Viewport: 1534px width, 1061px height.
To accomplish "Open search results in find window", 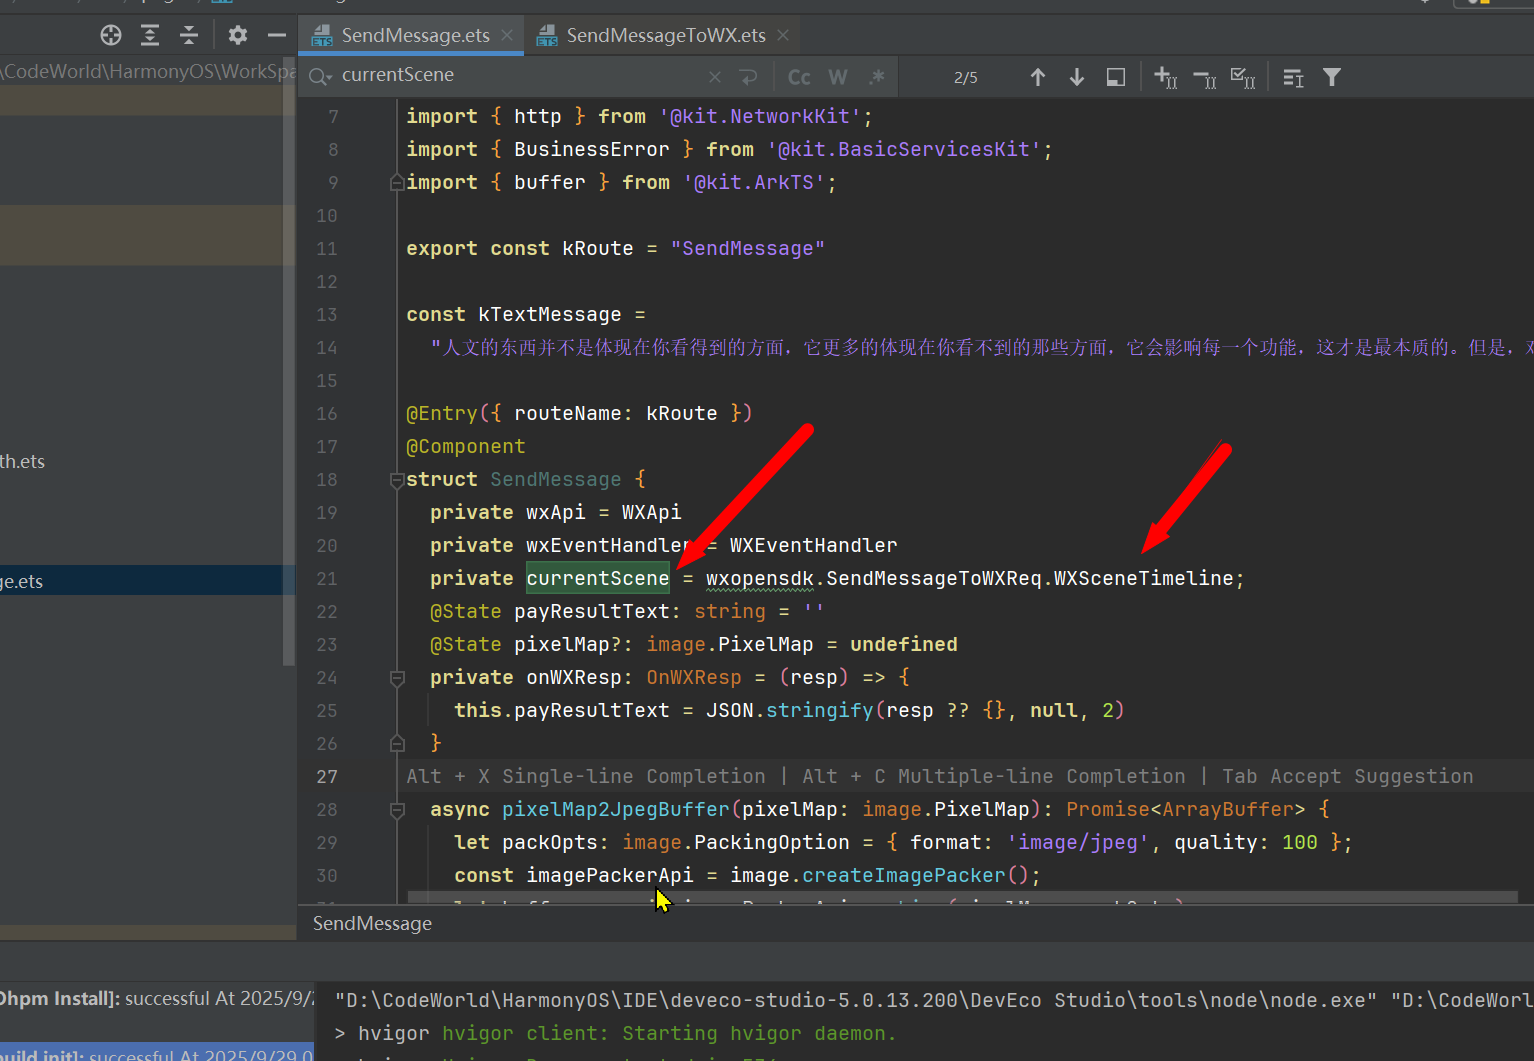I will click(1116, 77).
